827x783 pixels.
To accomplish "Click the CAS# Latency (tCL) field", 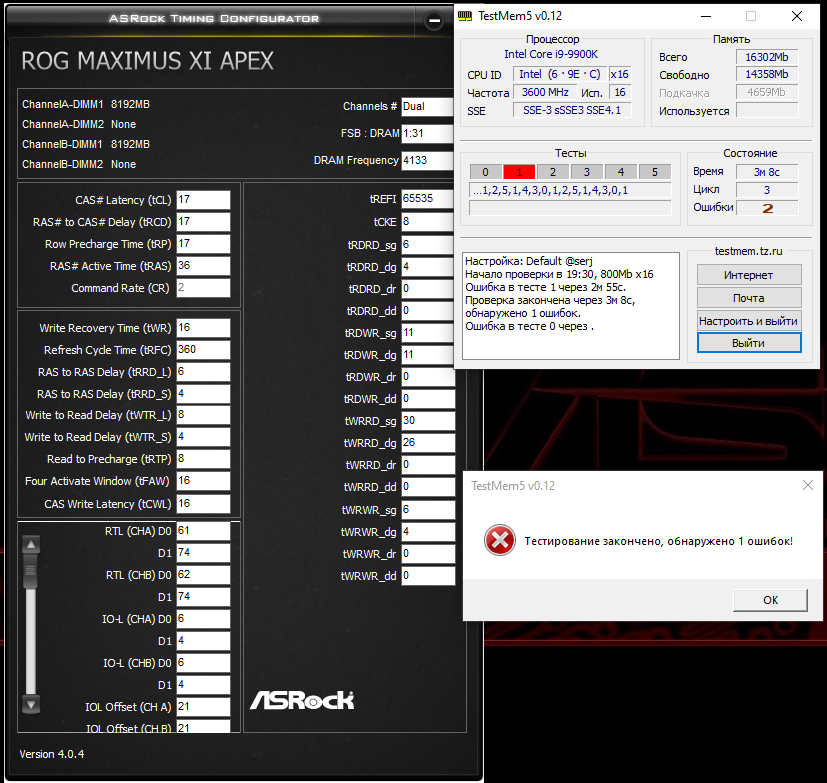I will pos(203,200).
